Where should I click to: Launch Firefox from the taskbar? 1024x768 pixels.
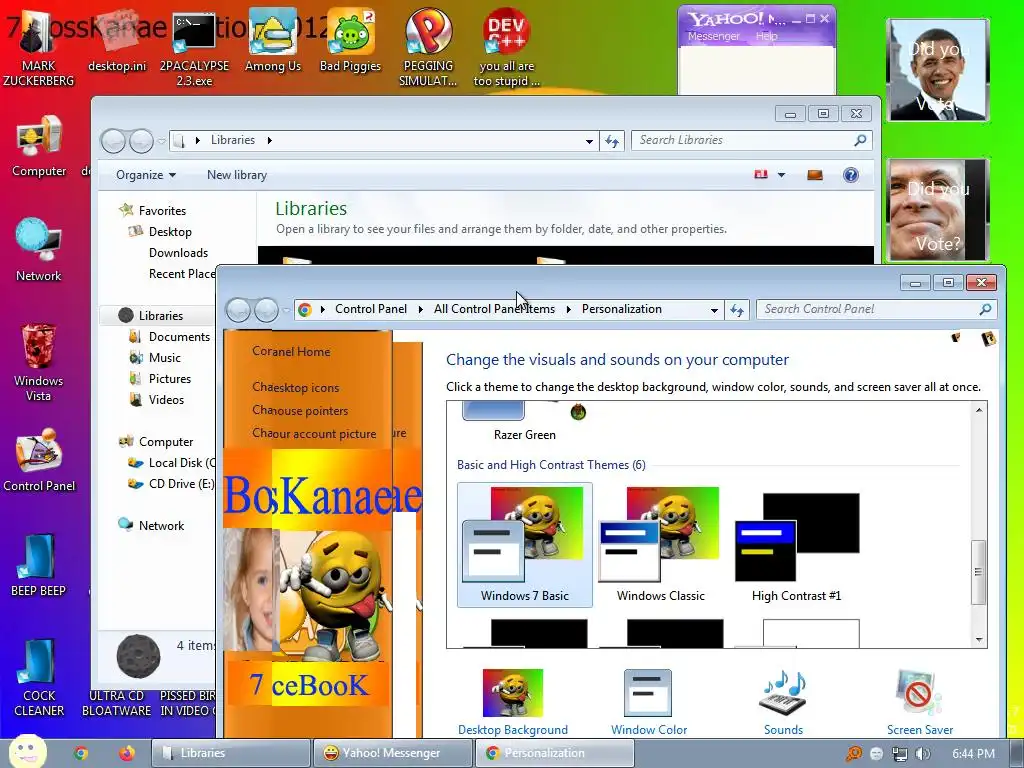pos(126,753)
